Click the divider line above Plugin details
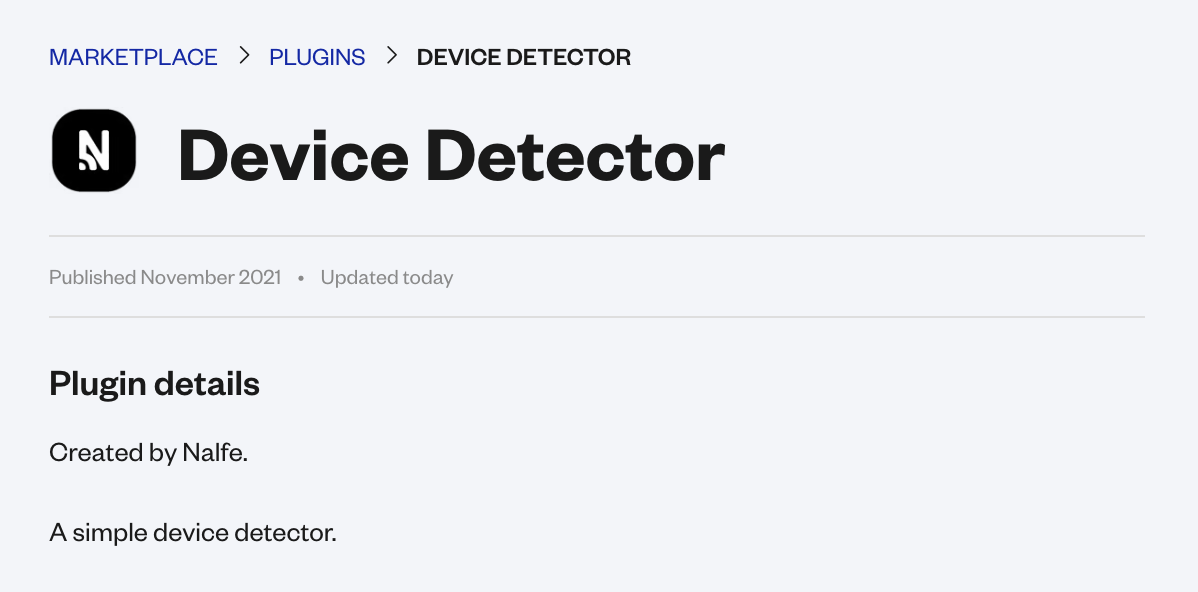The width and height of the screenshot is (1198, 592). [597, 317]
